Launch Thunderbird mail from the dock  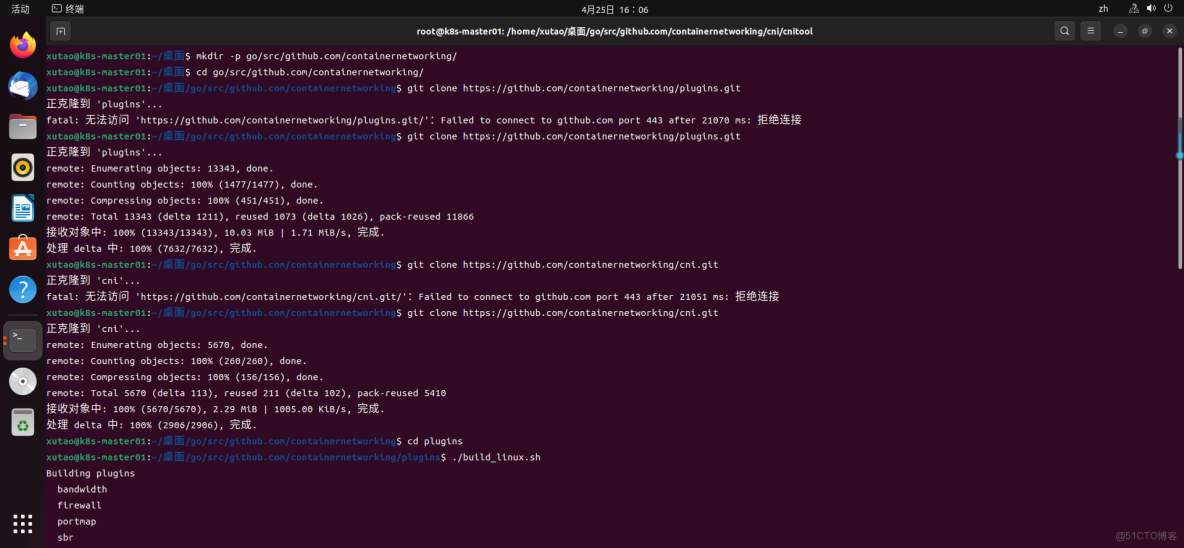pyautogui.click(x=23, y=85)
